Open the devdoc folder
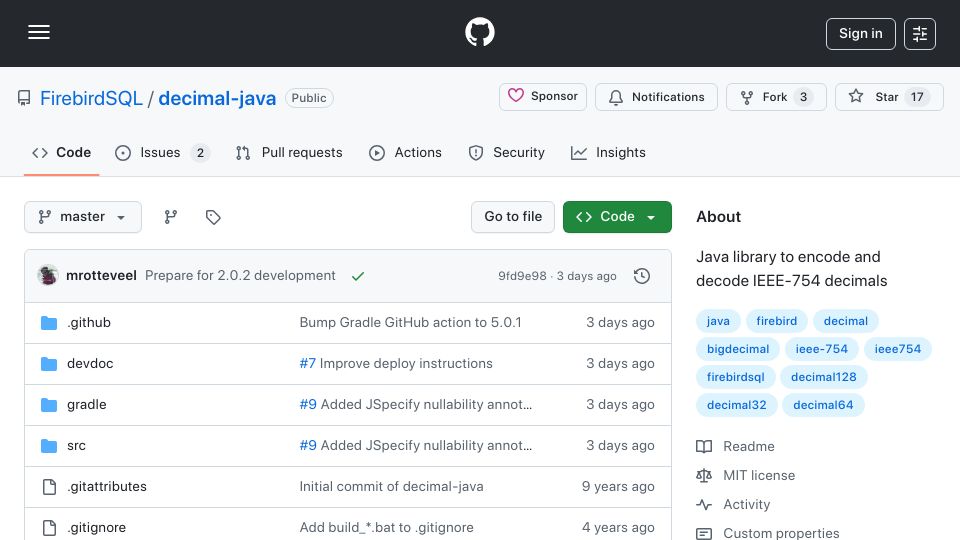 tap(90, 364)
